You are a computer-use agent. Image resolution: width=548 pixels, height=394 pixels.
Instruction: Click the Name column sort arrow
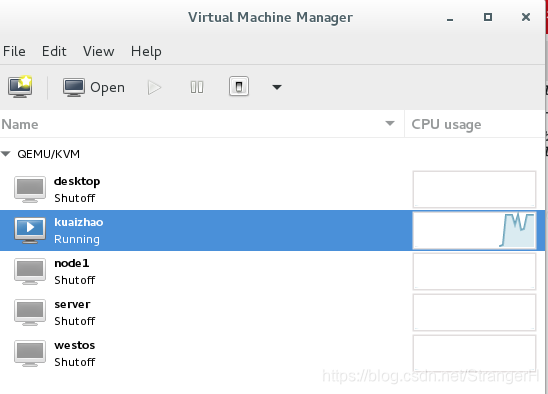pyautogui.click(x=390, y=123)
